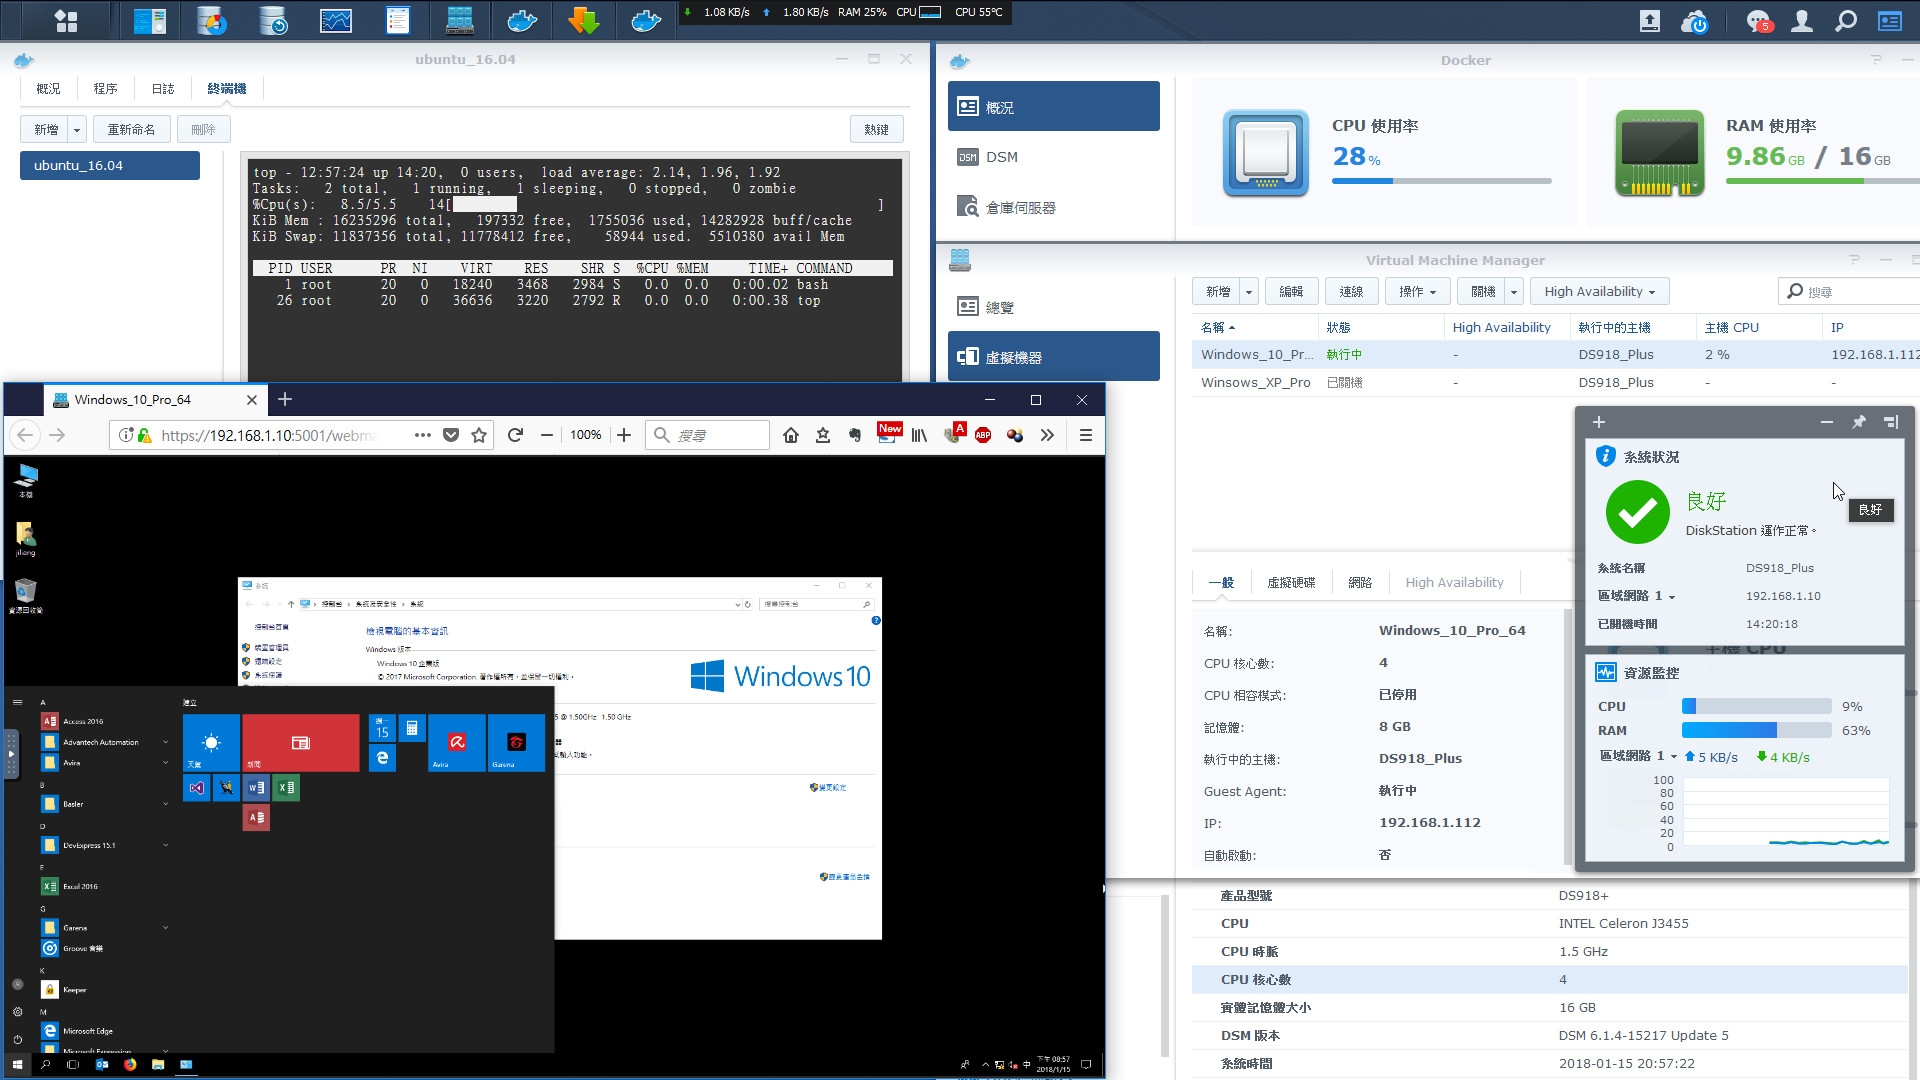The image size is (1920, 1080).
Task: Click Windows Start button in VM
Action: pyautogui.click(x=17, y=1065)
